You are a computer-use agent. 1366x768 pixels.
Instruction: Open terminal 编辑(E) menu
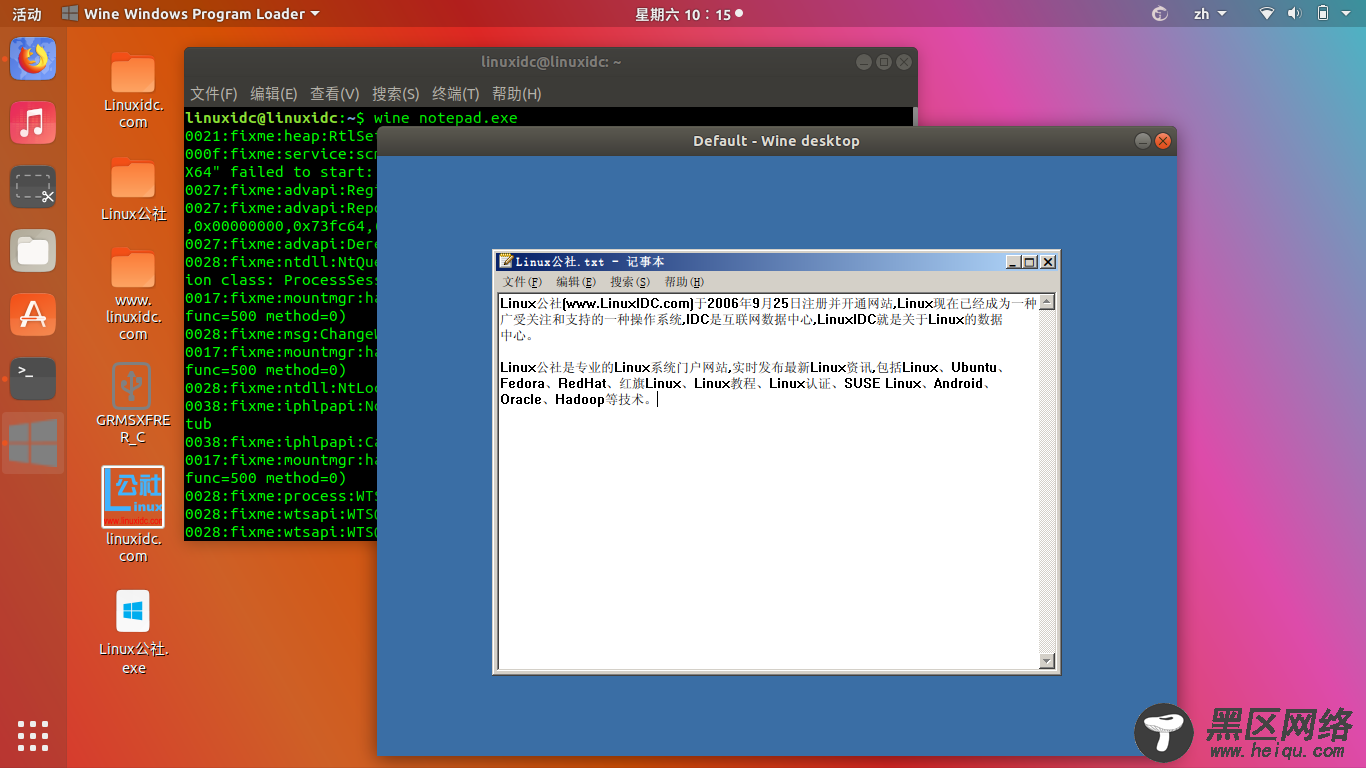point(274,93)
